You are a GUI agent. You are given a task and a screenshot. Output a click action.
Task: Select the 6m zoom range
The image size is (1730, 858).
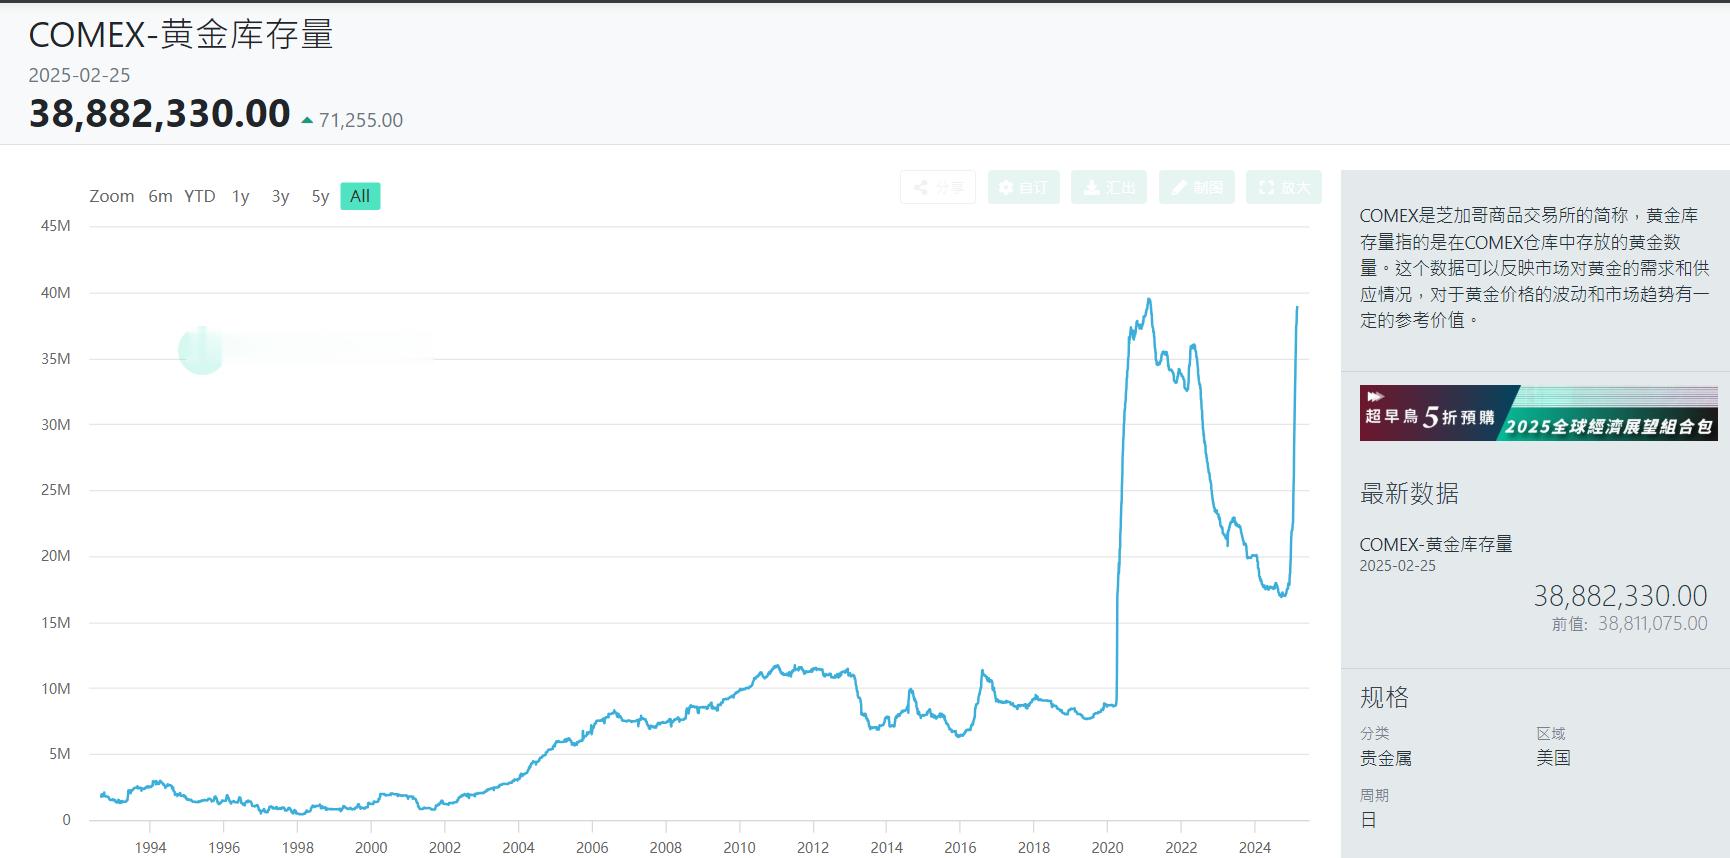160,196
